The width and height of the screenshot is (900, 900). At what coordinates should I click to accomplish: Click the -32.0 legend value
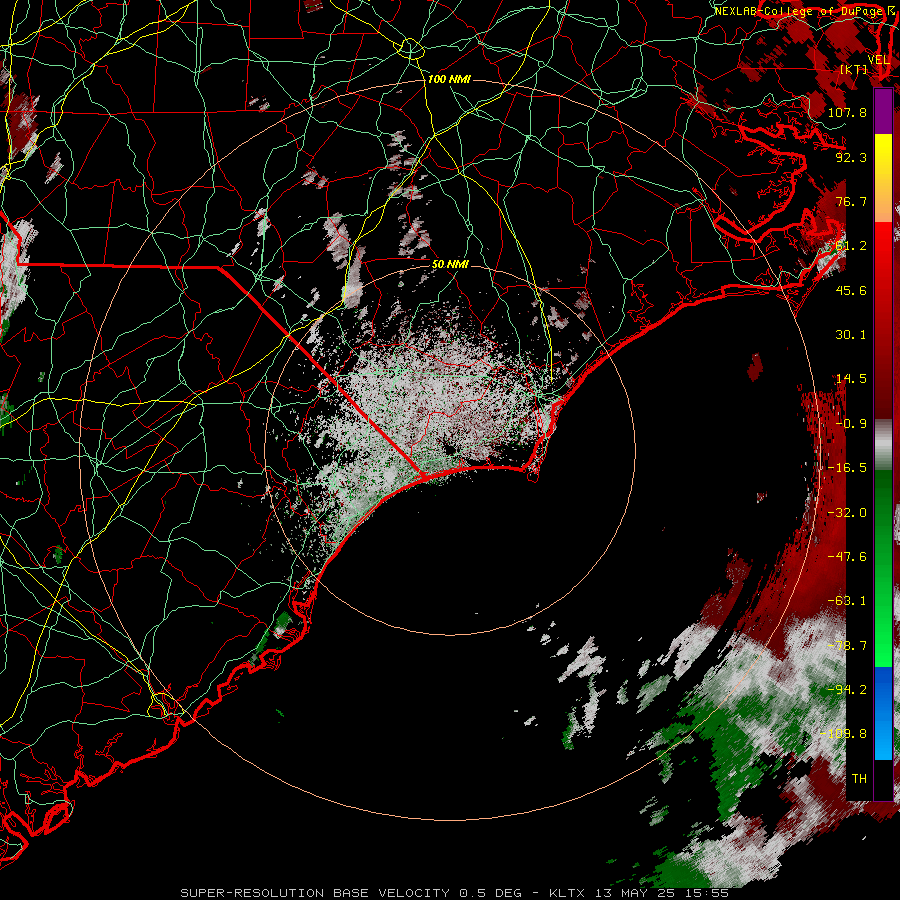coord(847,512)
